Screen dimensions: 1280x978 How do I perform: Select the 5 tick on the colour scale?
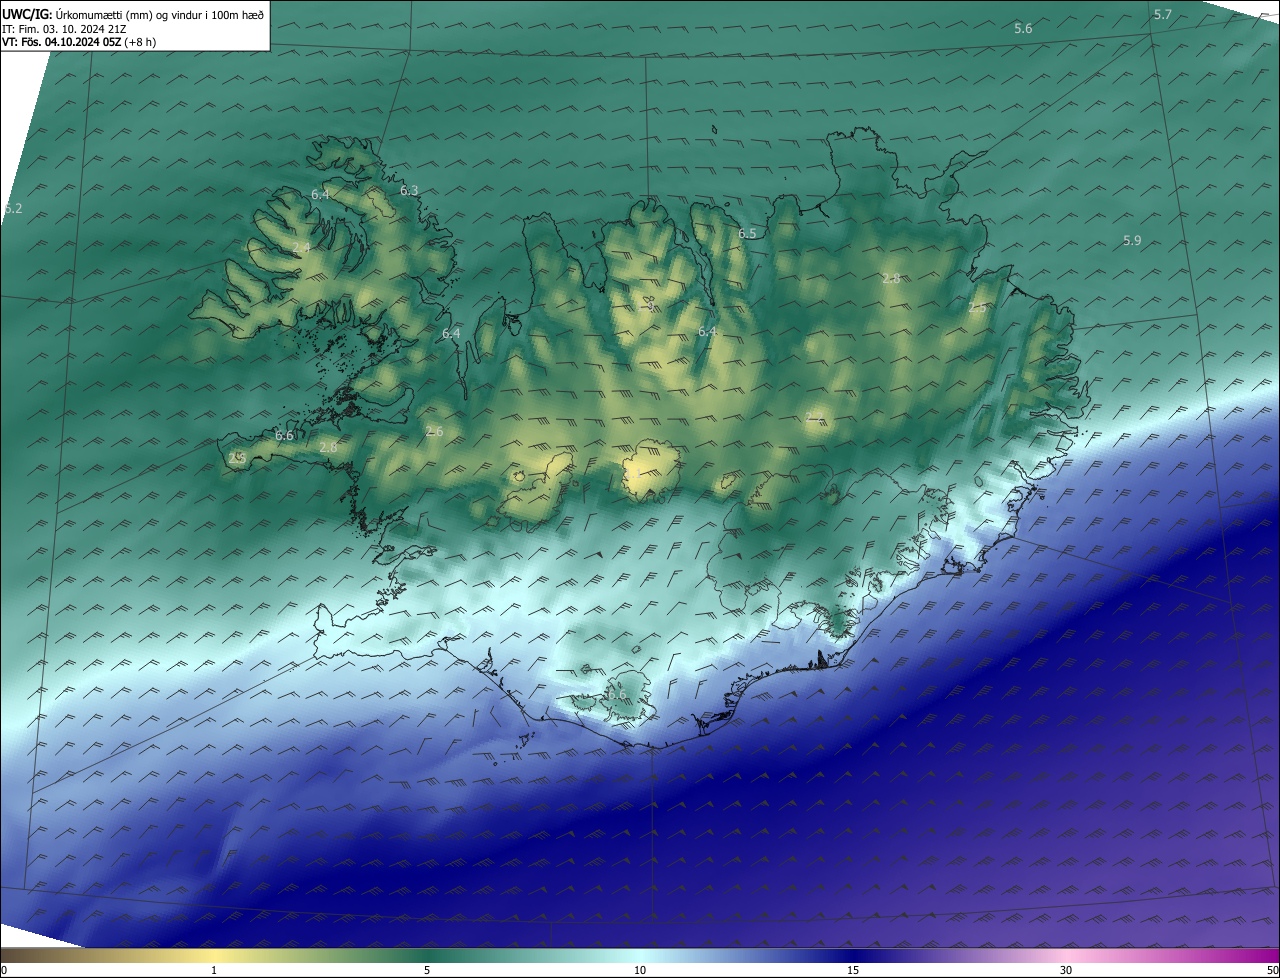[427, 970]
